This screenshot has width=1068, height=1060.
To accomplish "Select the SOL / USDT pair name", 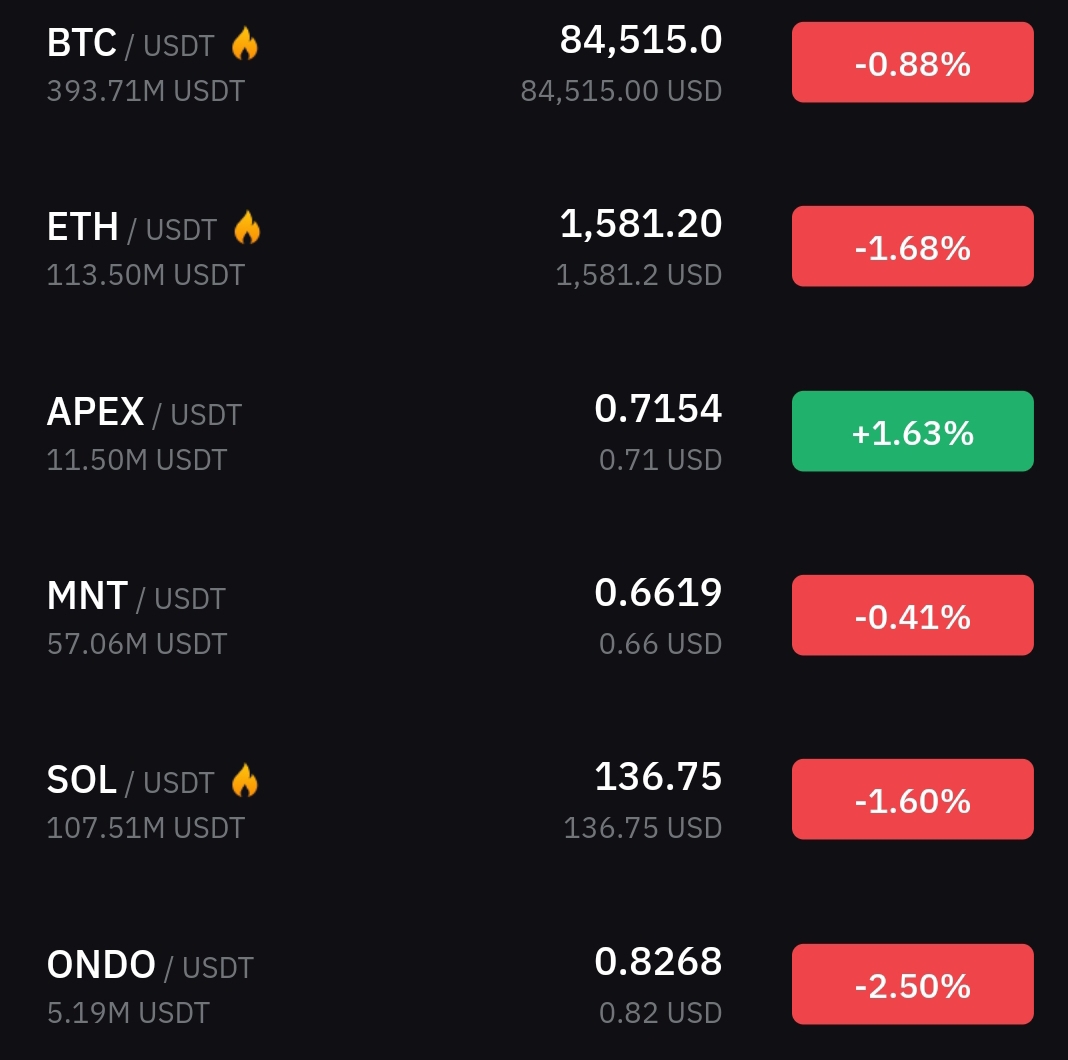I will (x=131, y=781).
